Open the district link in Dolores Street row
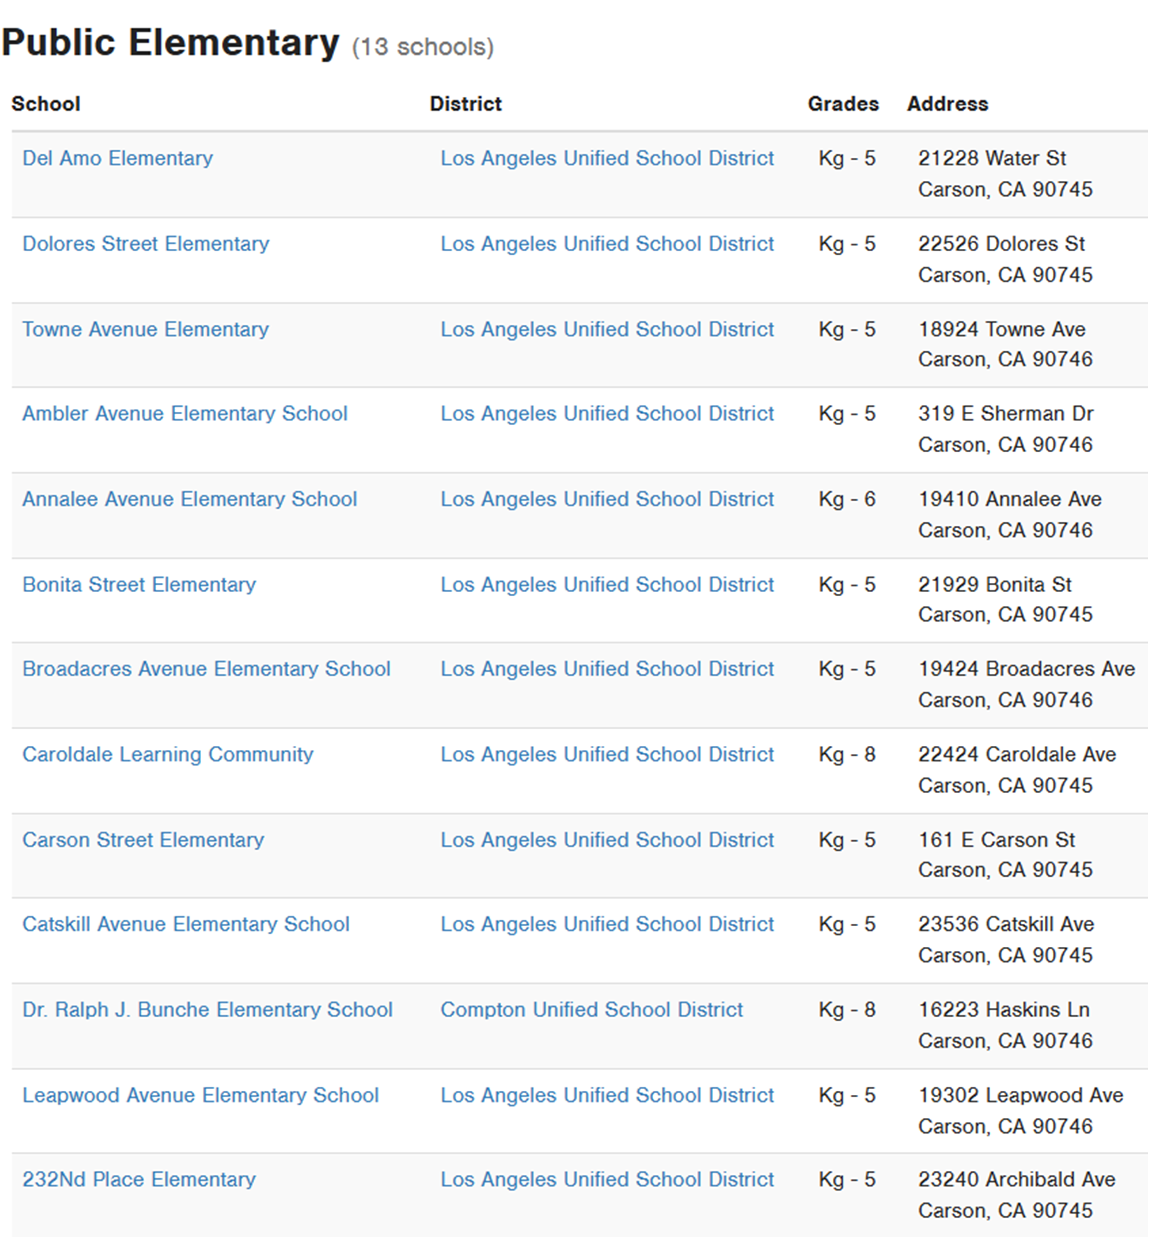The width and height of the screenshot is (1149, 1237). pos(608,244)
